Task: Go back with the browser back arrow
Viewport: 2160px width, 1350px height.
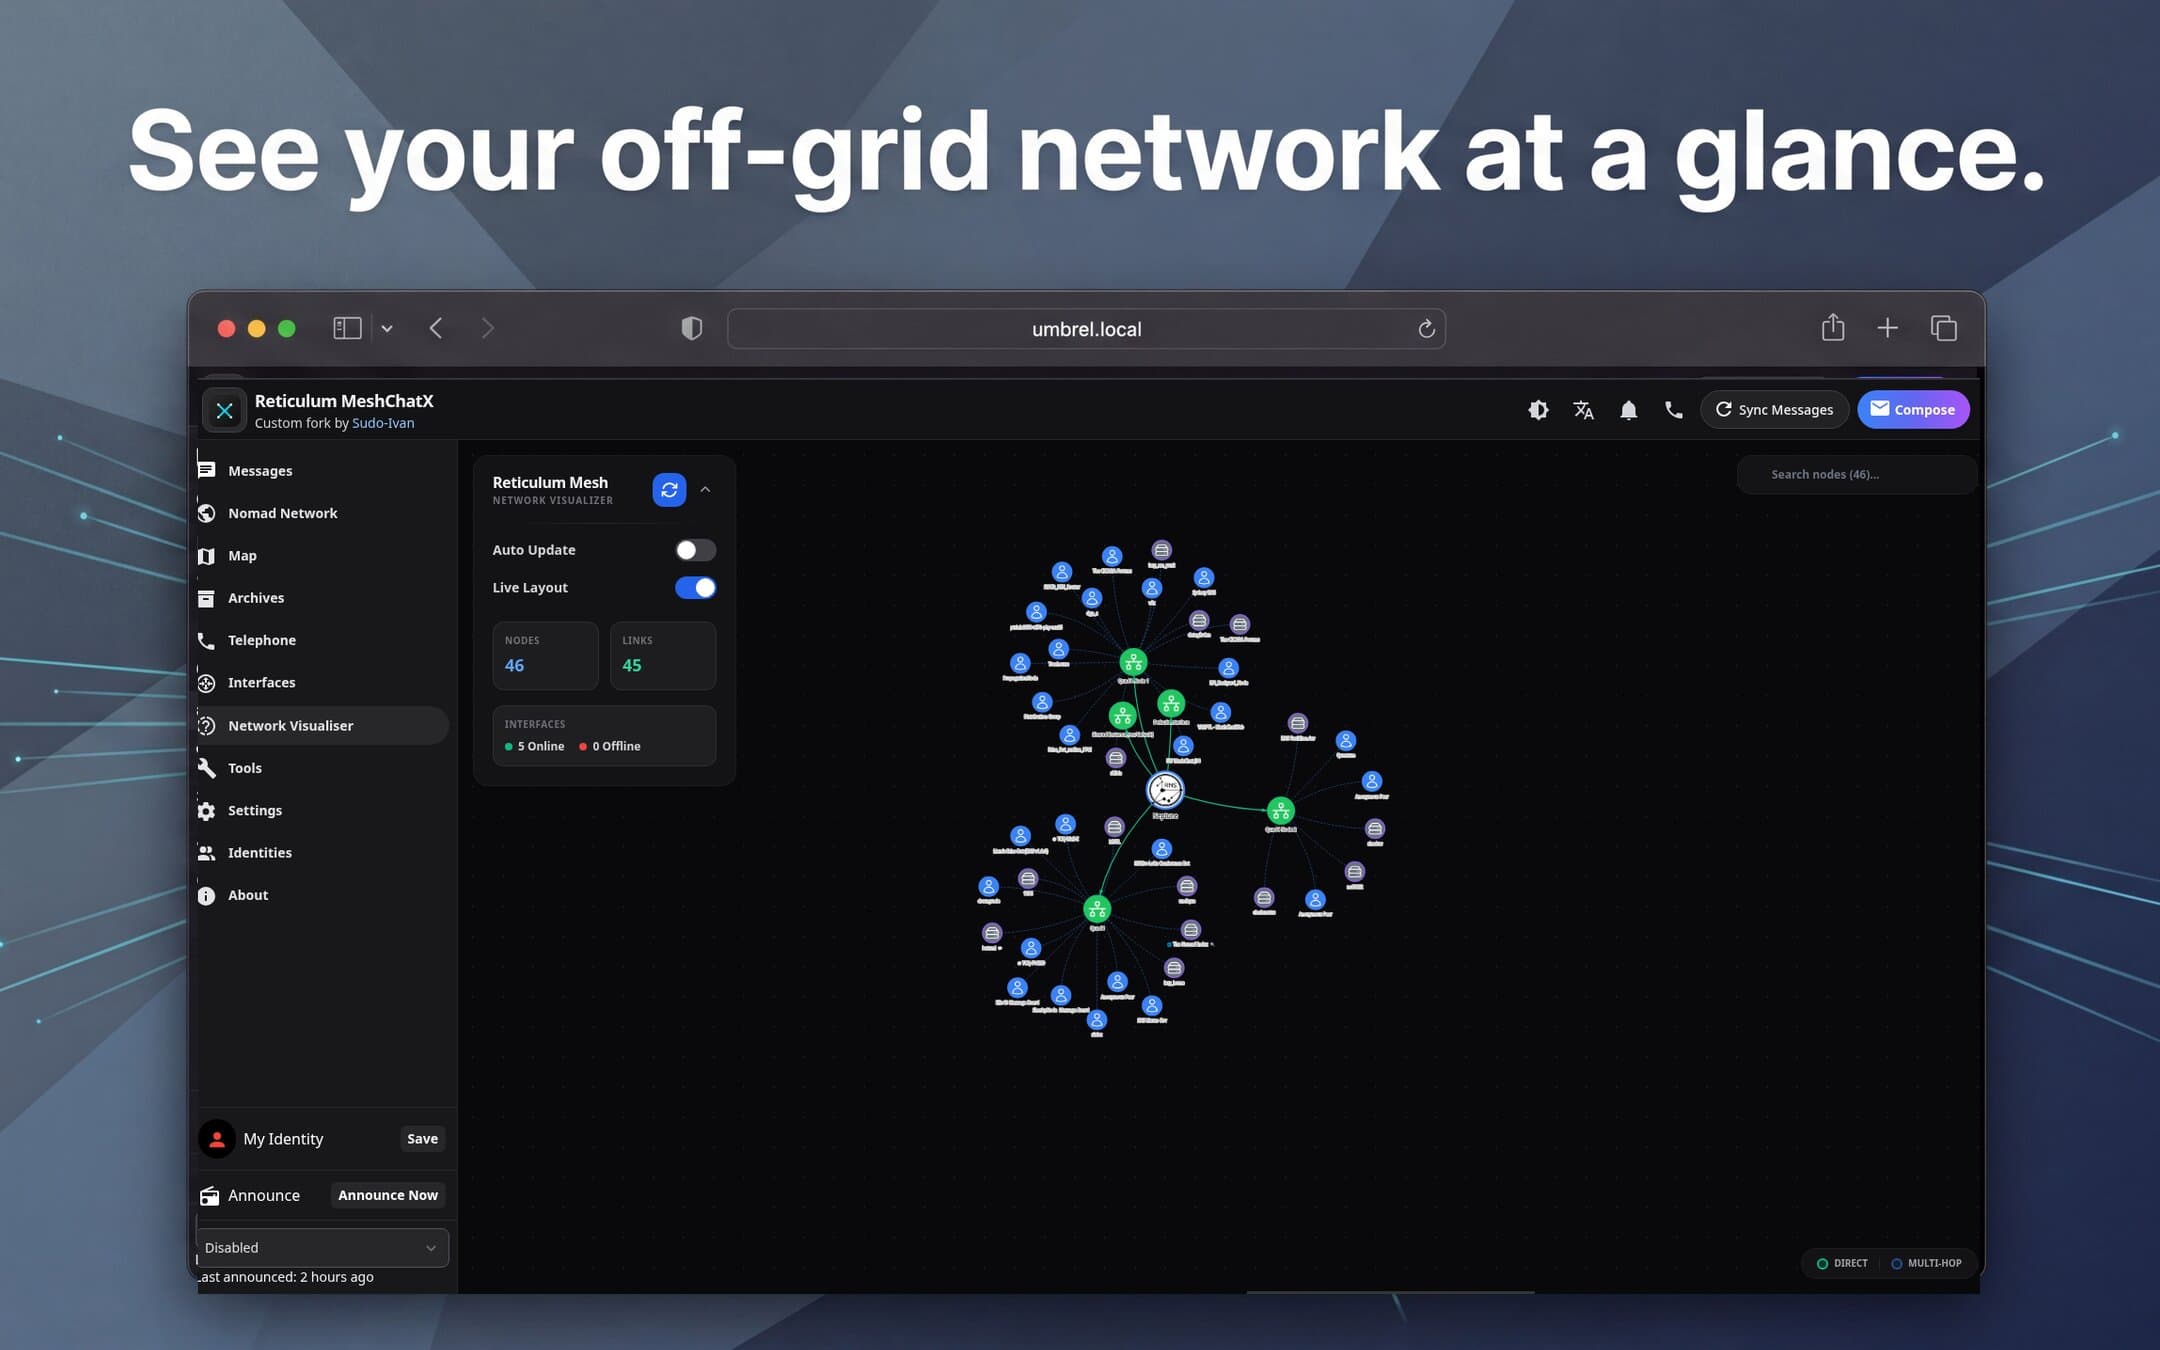Action: pyautogui.click(x=436, y=328)
